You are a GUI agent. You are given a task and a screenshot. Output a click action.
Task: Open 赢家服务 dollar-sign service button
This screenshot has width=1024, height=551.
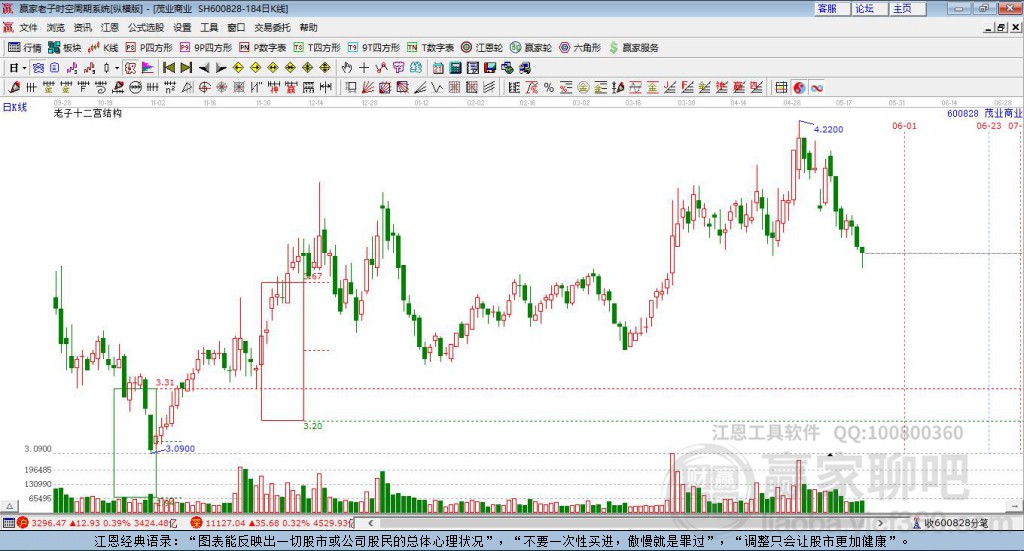[633, 48]
